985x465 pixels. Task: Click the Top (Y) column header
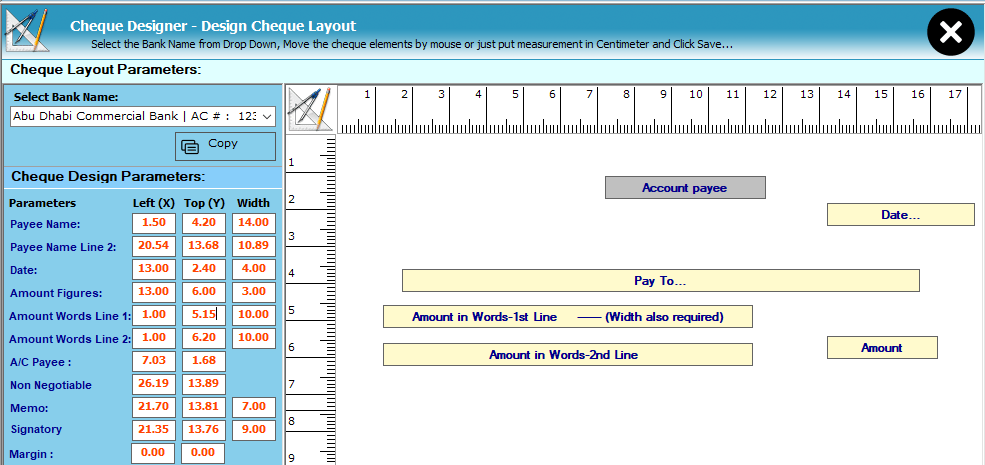click(x=204, y=203)
